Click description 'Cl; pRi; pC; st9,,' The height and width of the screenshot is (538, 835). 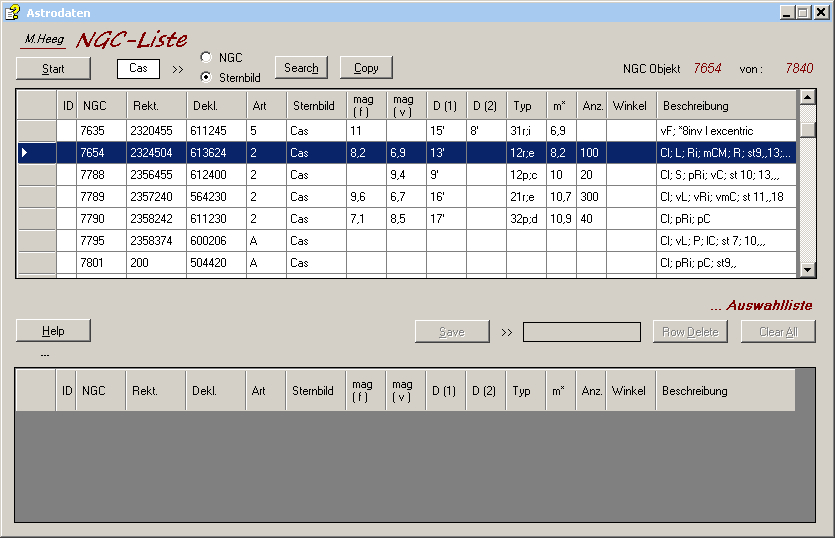tap(727, 263)
